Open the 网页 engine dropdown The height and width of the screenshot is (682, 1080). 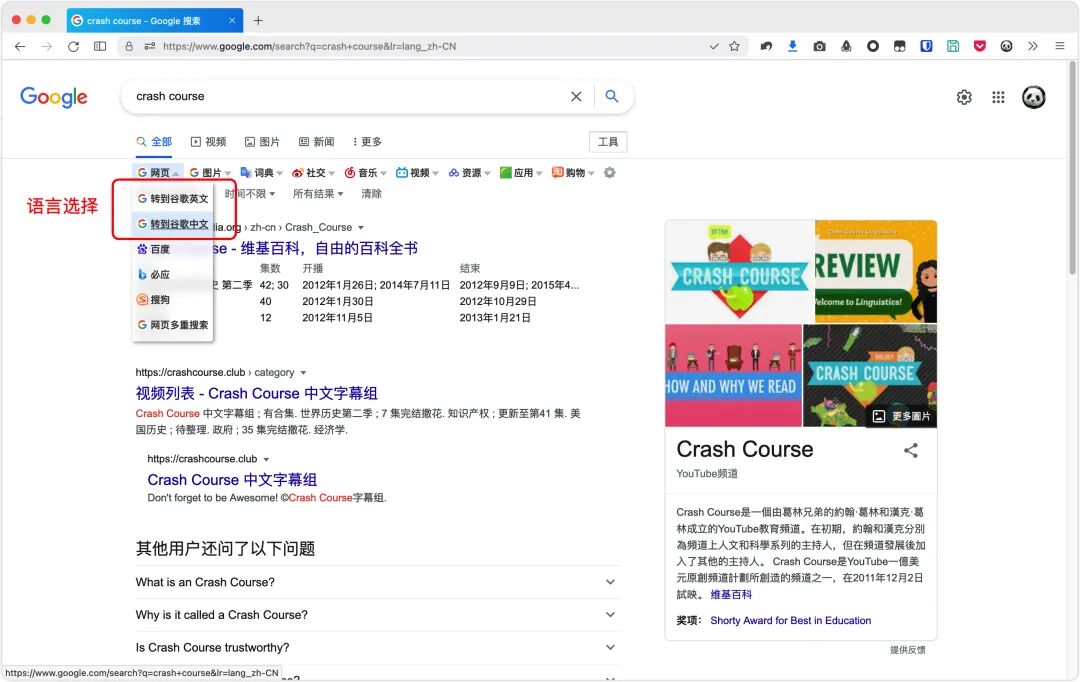coord(158,173)
